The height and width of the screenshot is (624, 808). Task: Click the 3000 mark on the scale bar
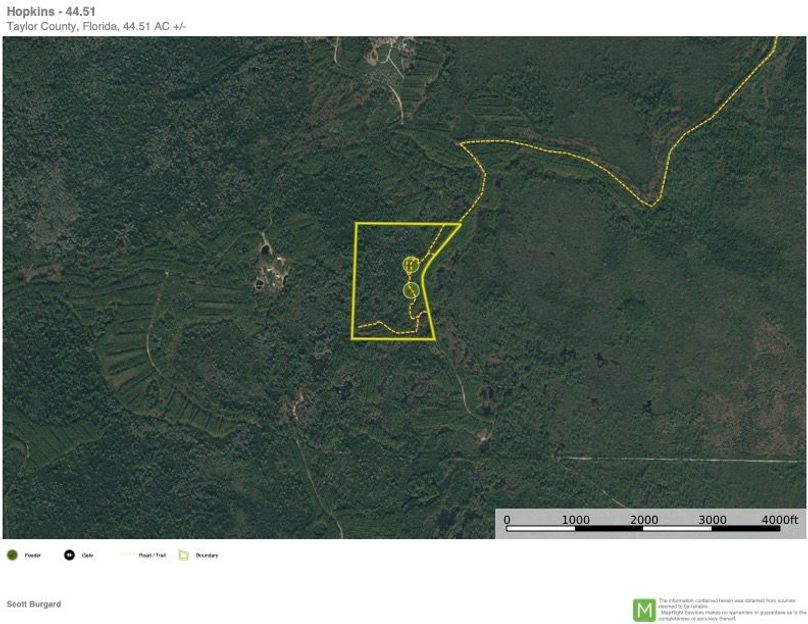coord(711,520)
